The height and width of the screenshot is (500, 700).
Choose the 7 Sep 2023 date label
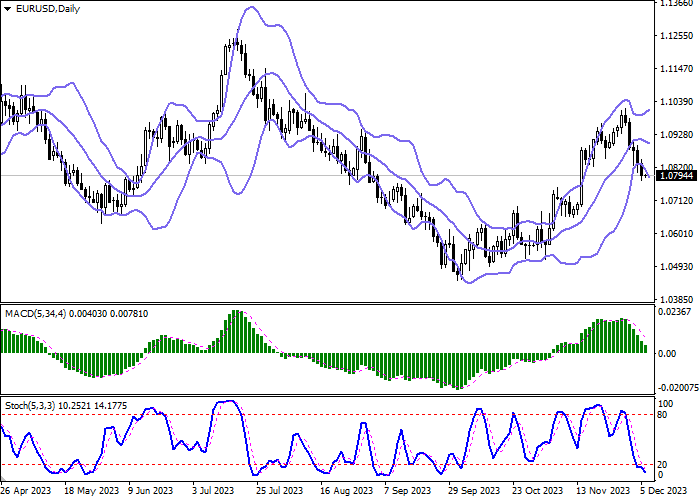(x=408, y=491)
